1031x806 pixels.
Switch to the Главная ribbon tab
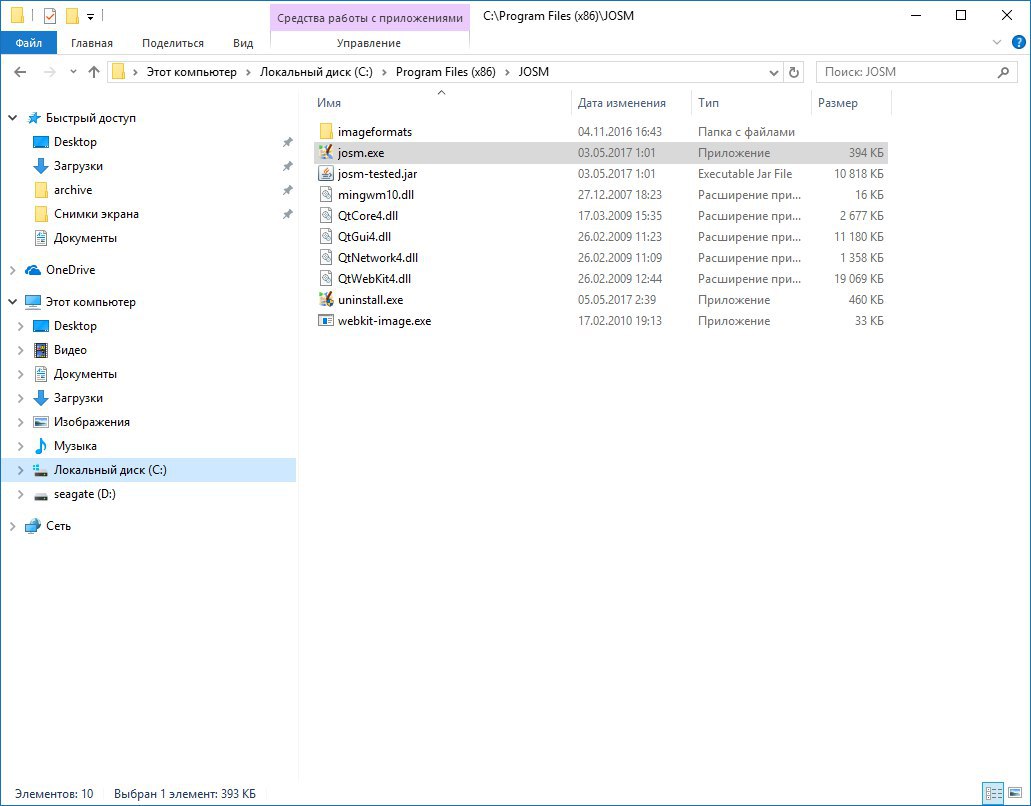pos(92,43)
